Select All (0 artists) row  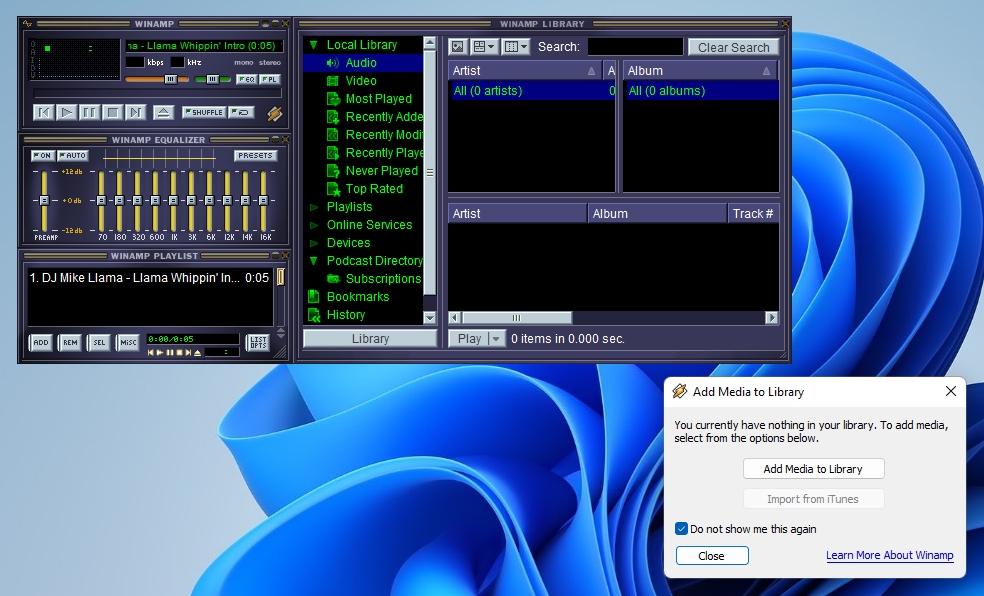[x=532, y=91]
